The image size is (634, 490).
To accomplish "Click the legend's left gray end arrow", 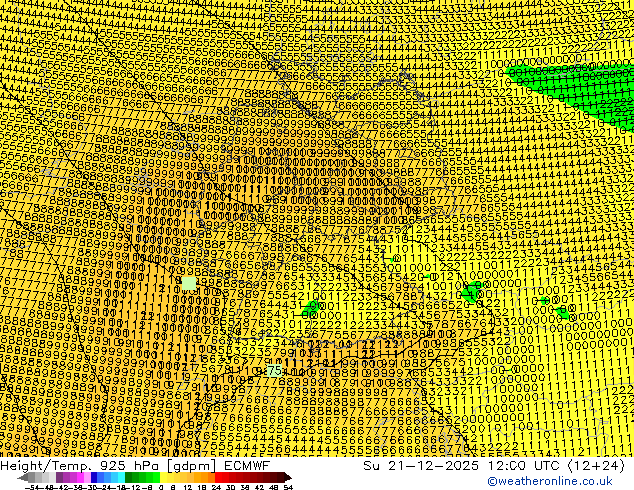I will coord(23,477).
